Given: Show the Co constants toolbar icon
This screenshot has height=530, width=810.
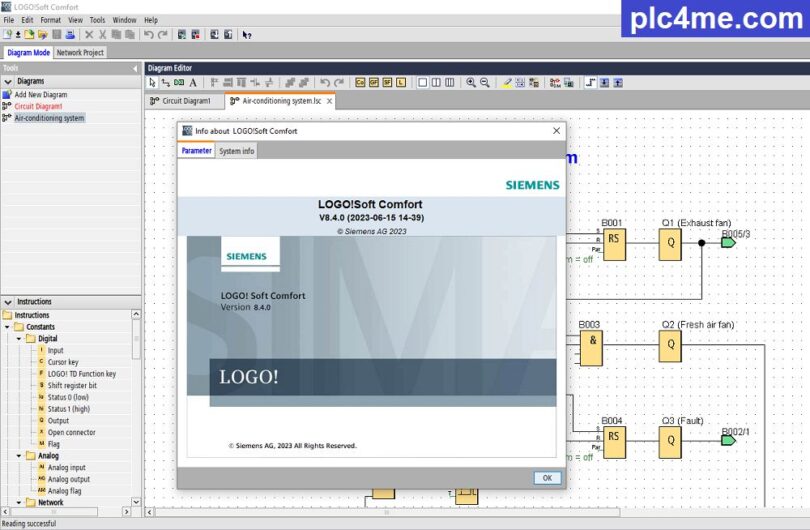Looking at the screenshot, I should pyautogui.click(x=360, y=83).
